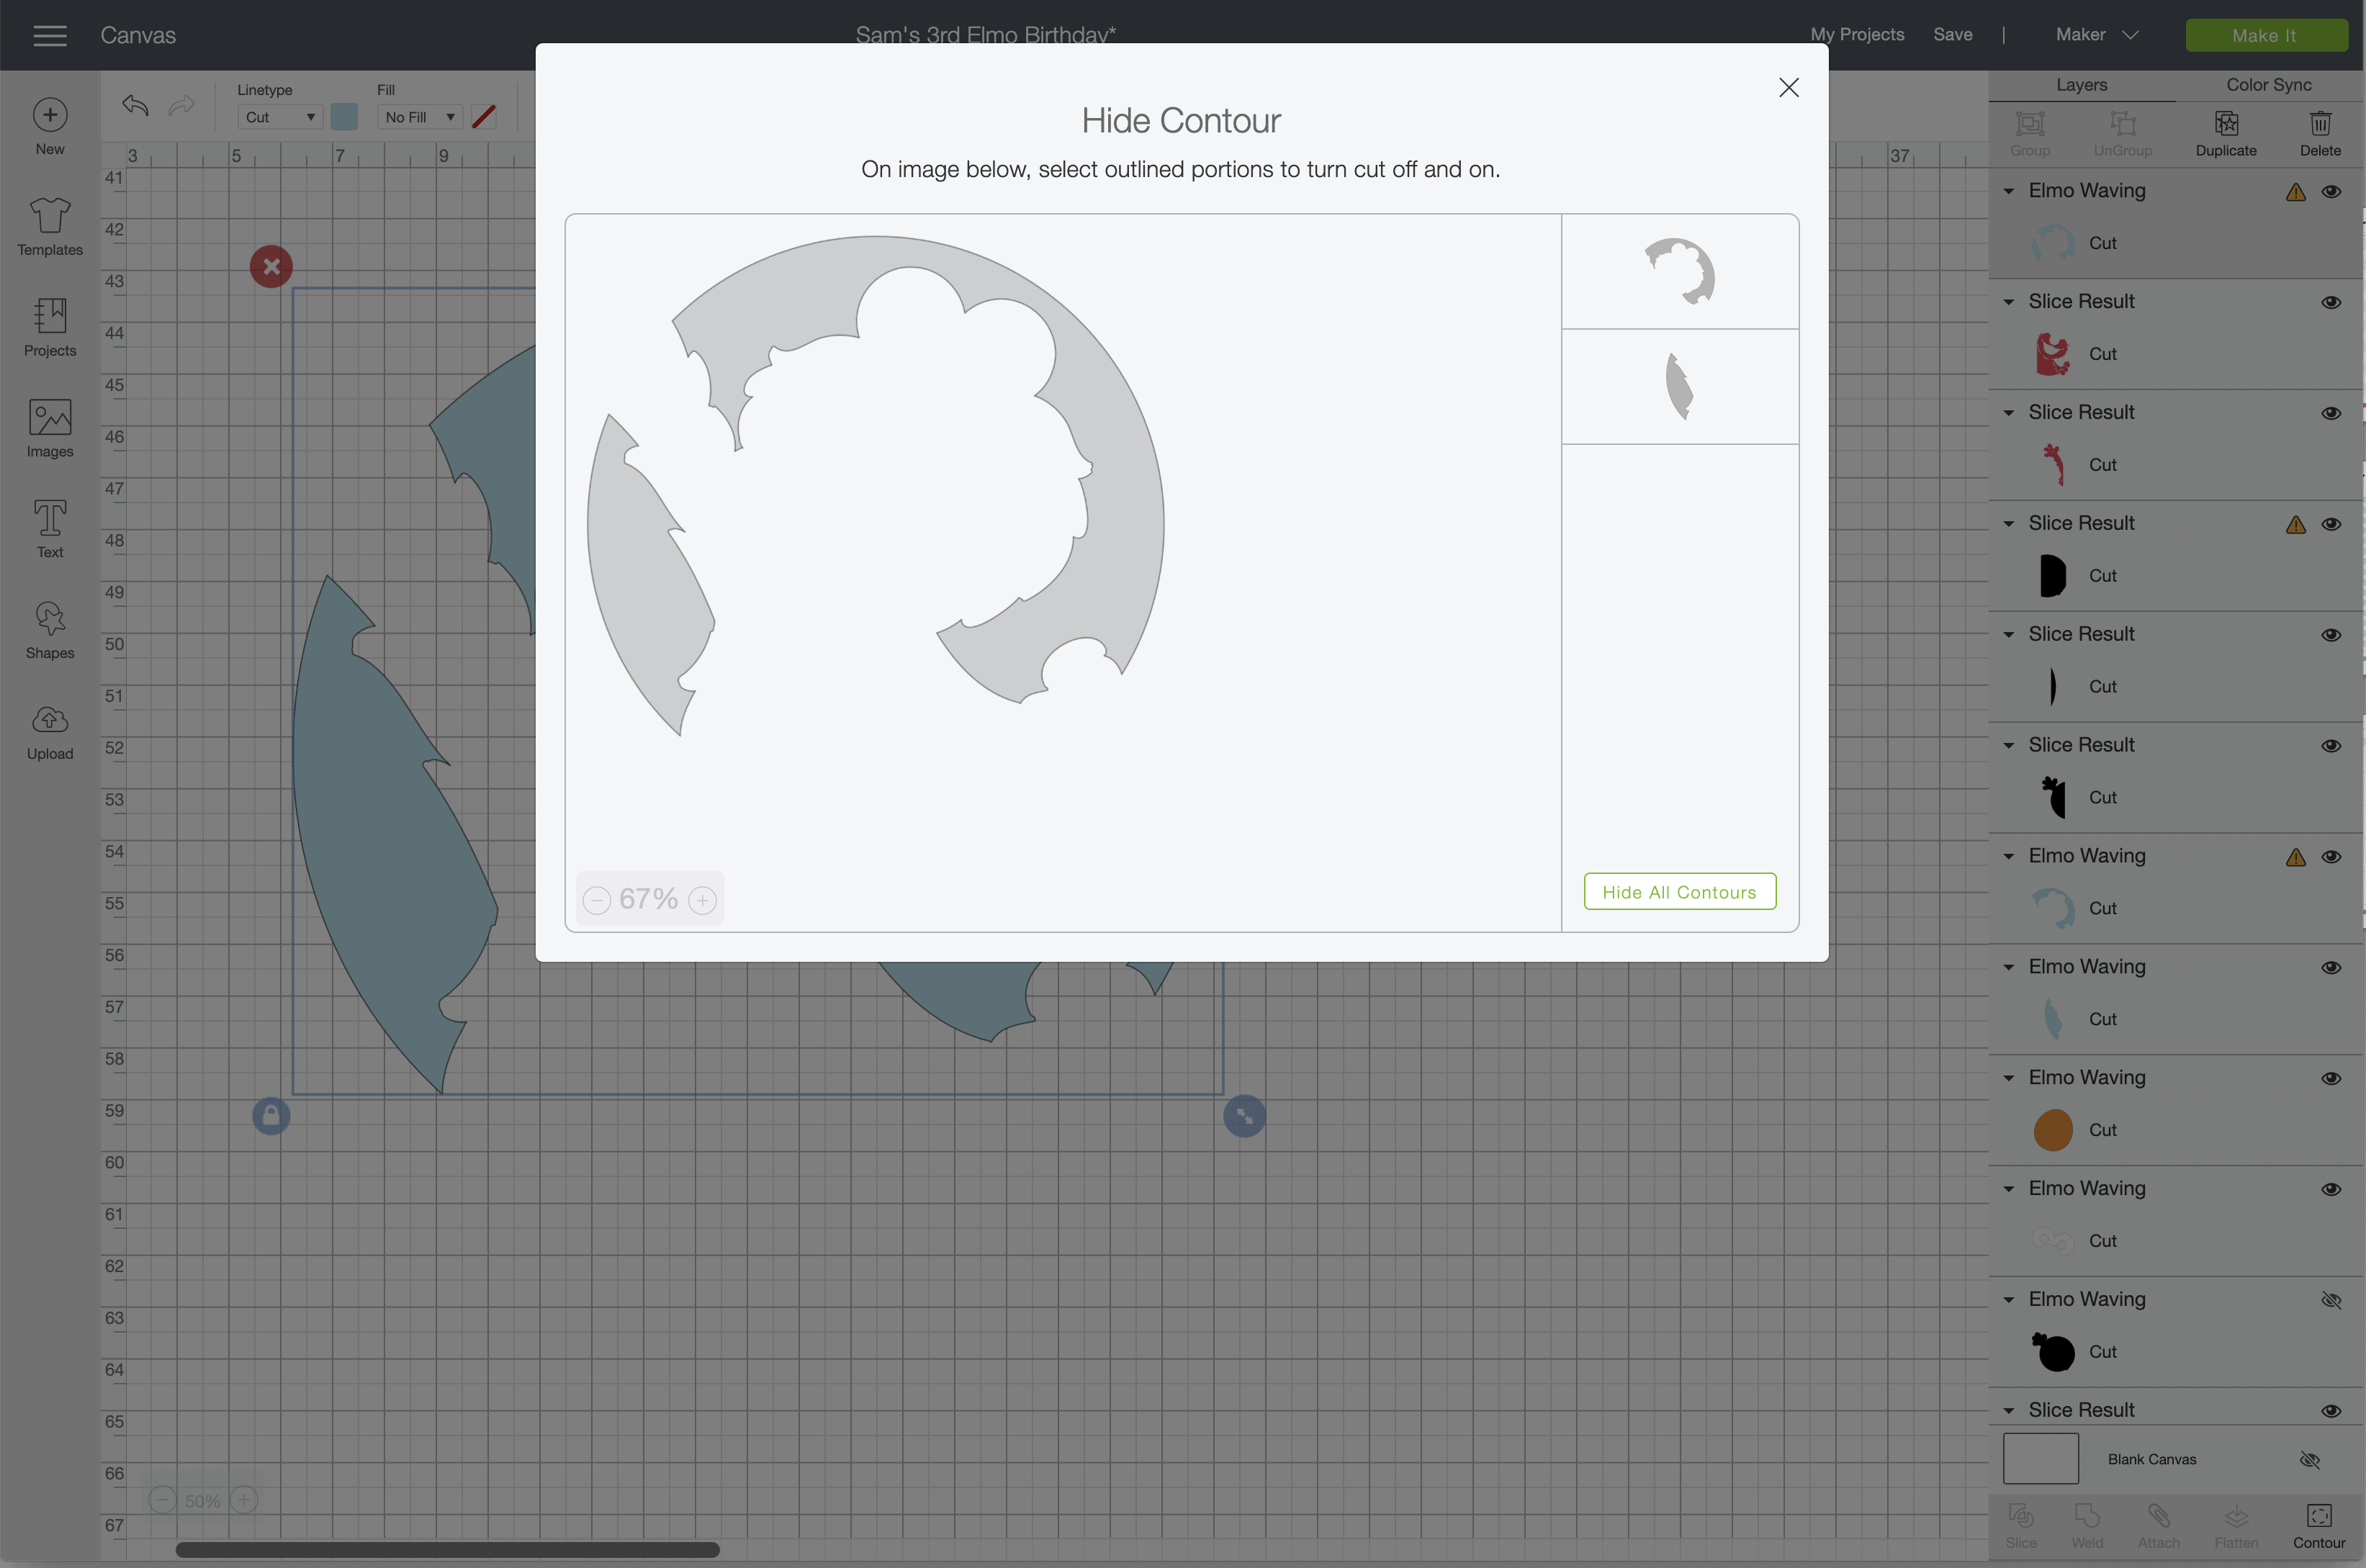Open the main hamburger menu
Image resolution: width=2366 pixels, height=1568 pixels.
click(49, 36)
